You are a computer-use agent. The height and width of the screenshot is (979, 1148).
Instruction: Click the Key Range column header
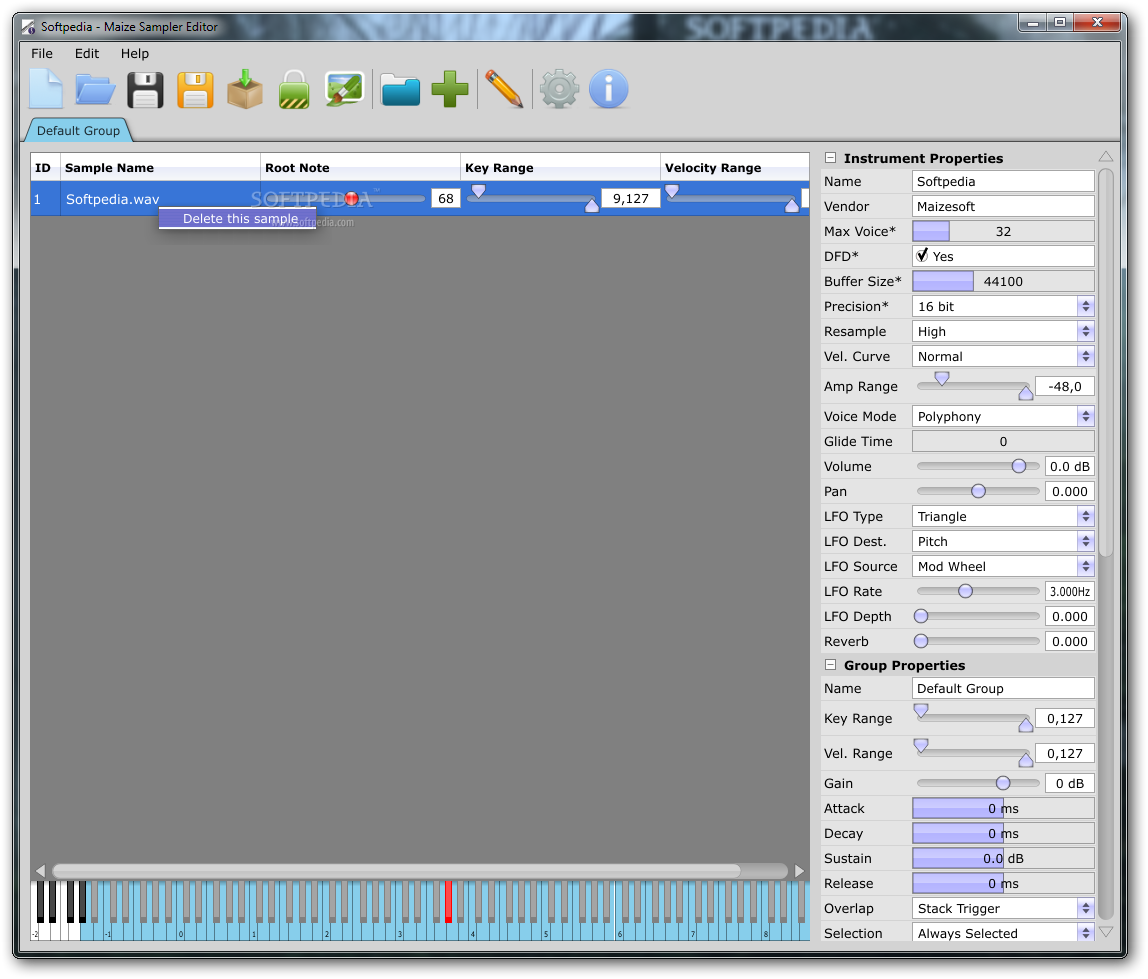point(560,168)
